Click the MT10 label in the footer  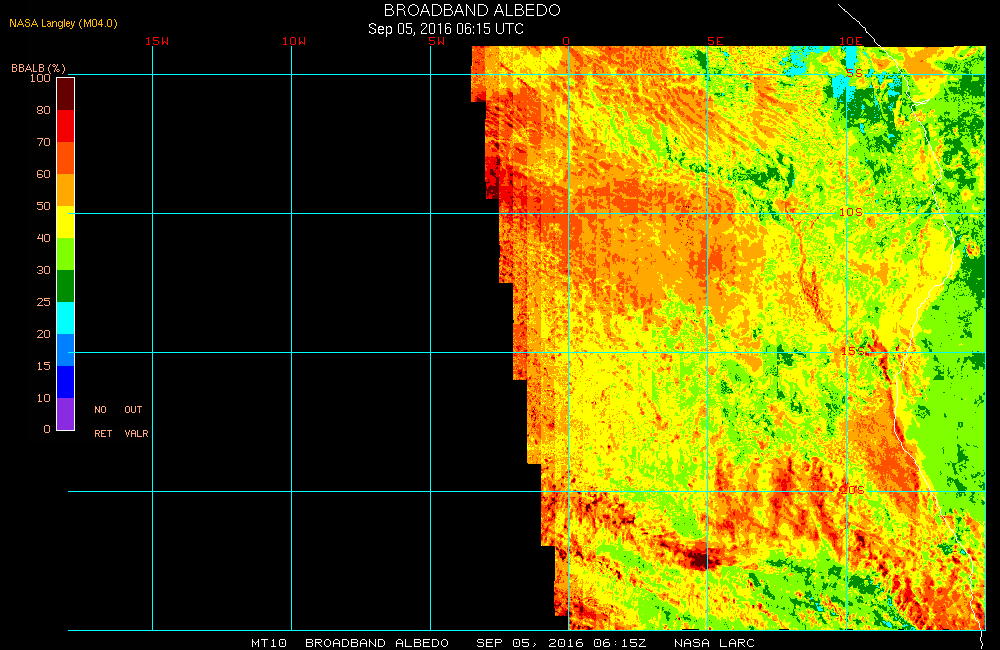click(269, 643)
